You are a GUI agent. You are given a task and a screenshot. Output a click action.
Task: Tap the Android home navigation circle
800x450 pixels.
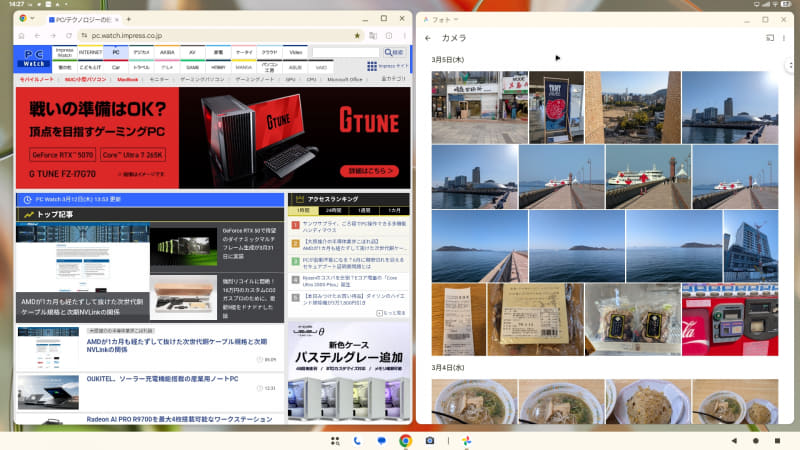click(756, 441)
